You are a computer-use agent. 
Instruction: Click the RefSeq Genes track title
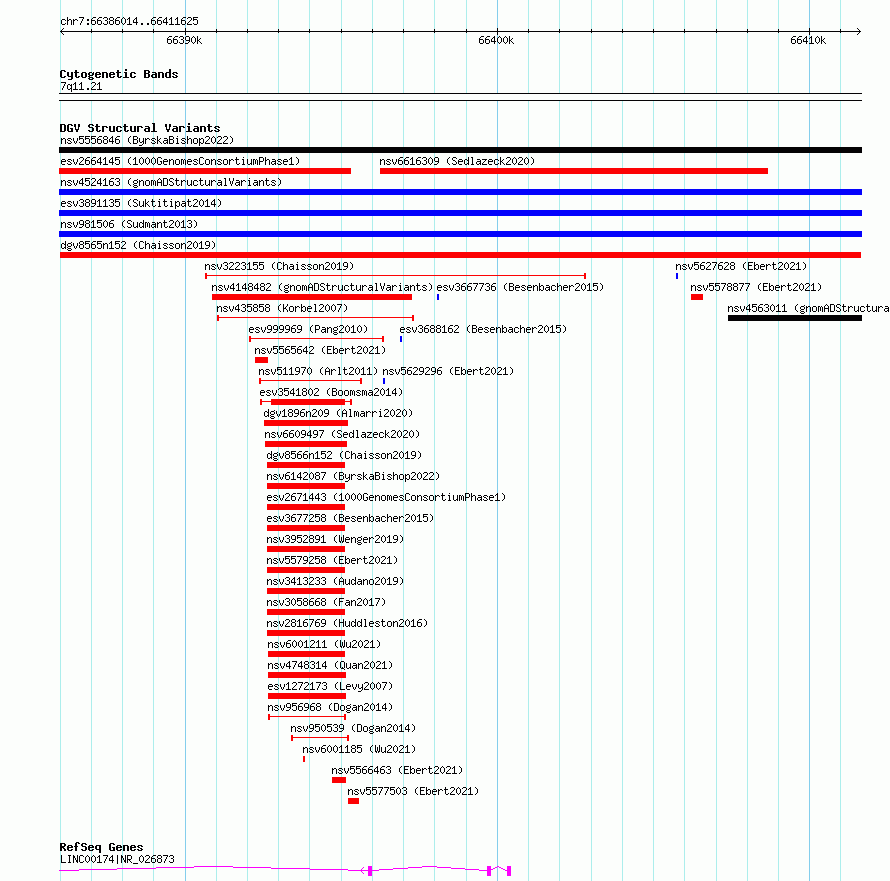102,847
